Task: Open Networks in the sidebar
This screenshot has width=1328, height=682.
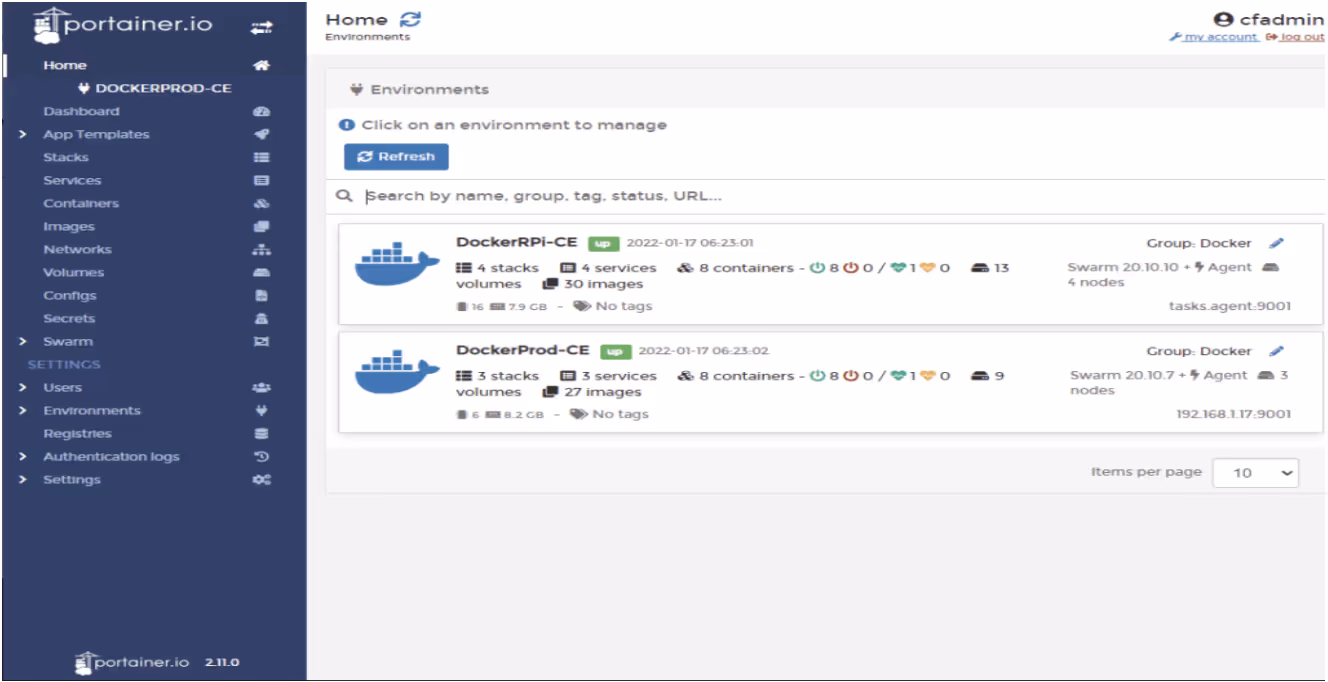Action: 77,250
